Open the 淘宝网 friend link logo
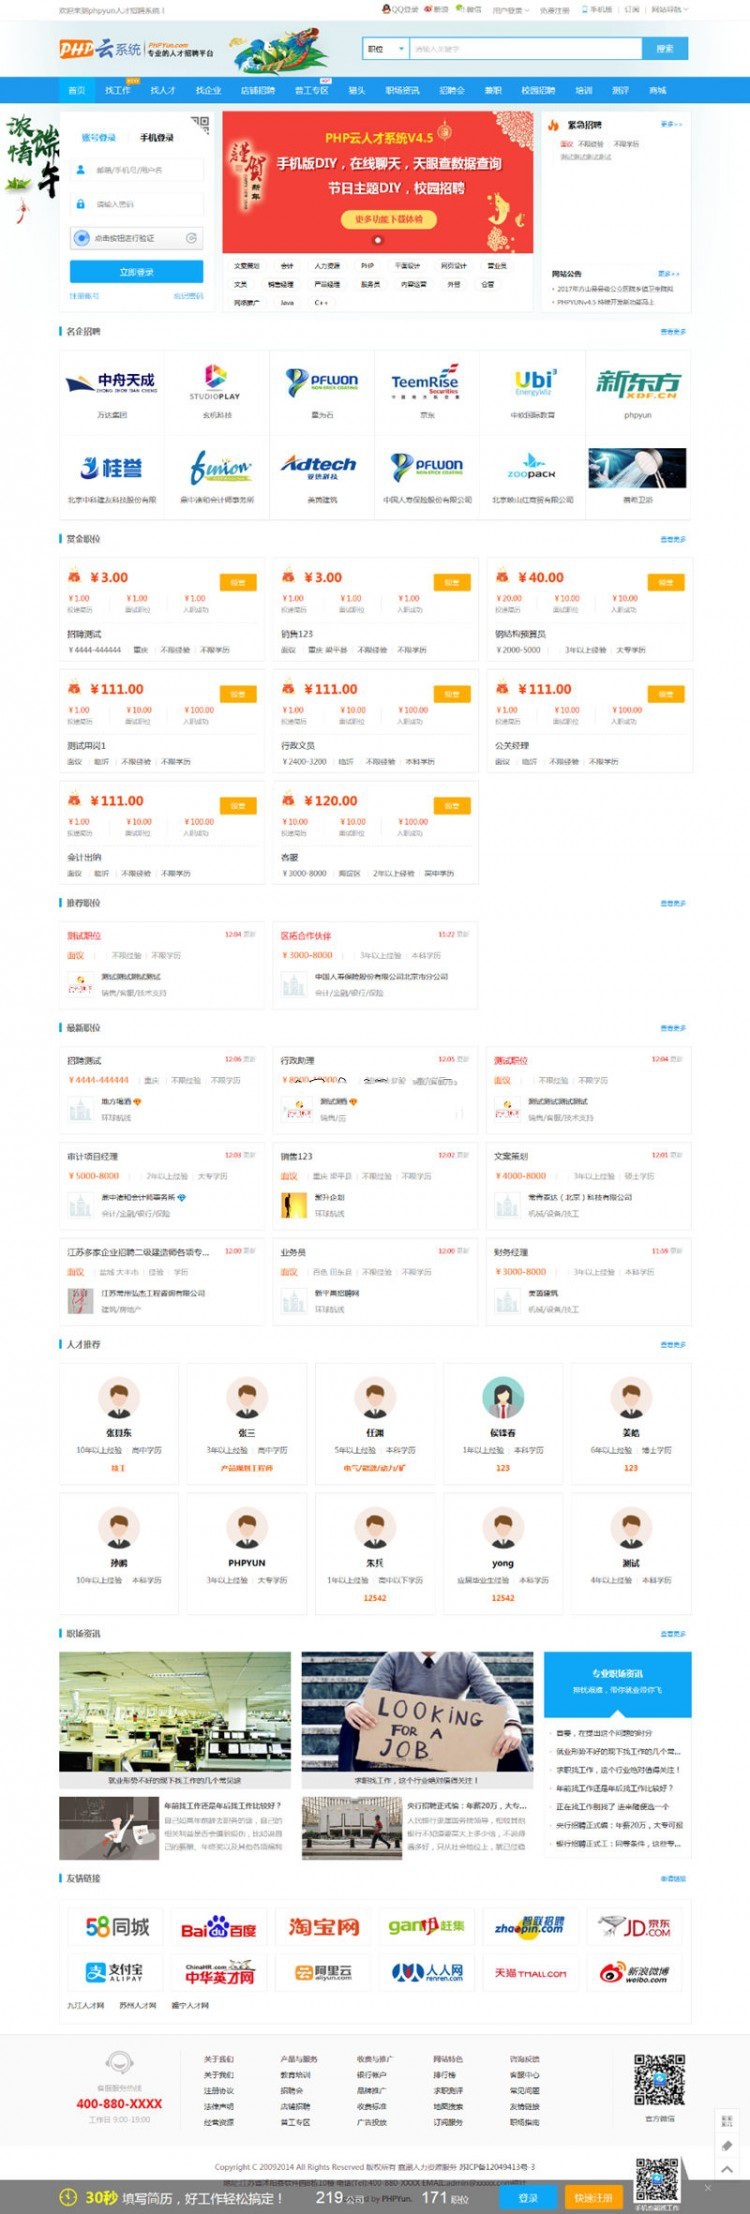 tap(323, 1927)
